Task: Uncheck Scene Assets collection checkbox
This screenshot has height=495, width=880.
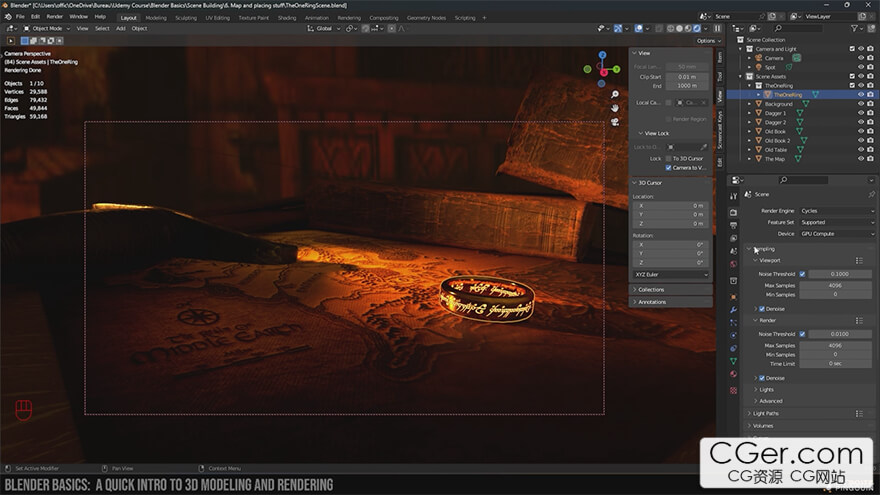Action: click(x=852, y=76)
